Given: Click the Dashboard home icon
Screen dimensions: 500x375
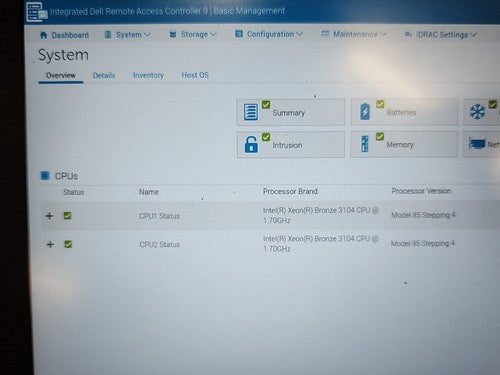Looking at the screenshot, I should (43, 35).
